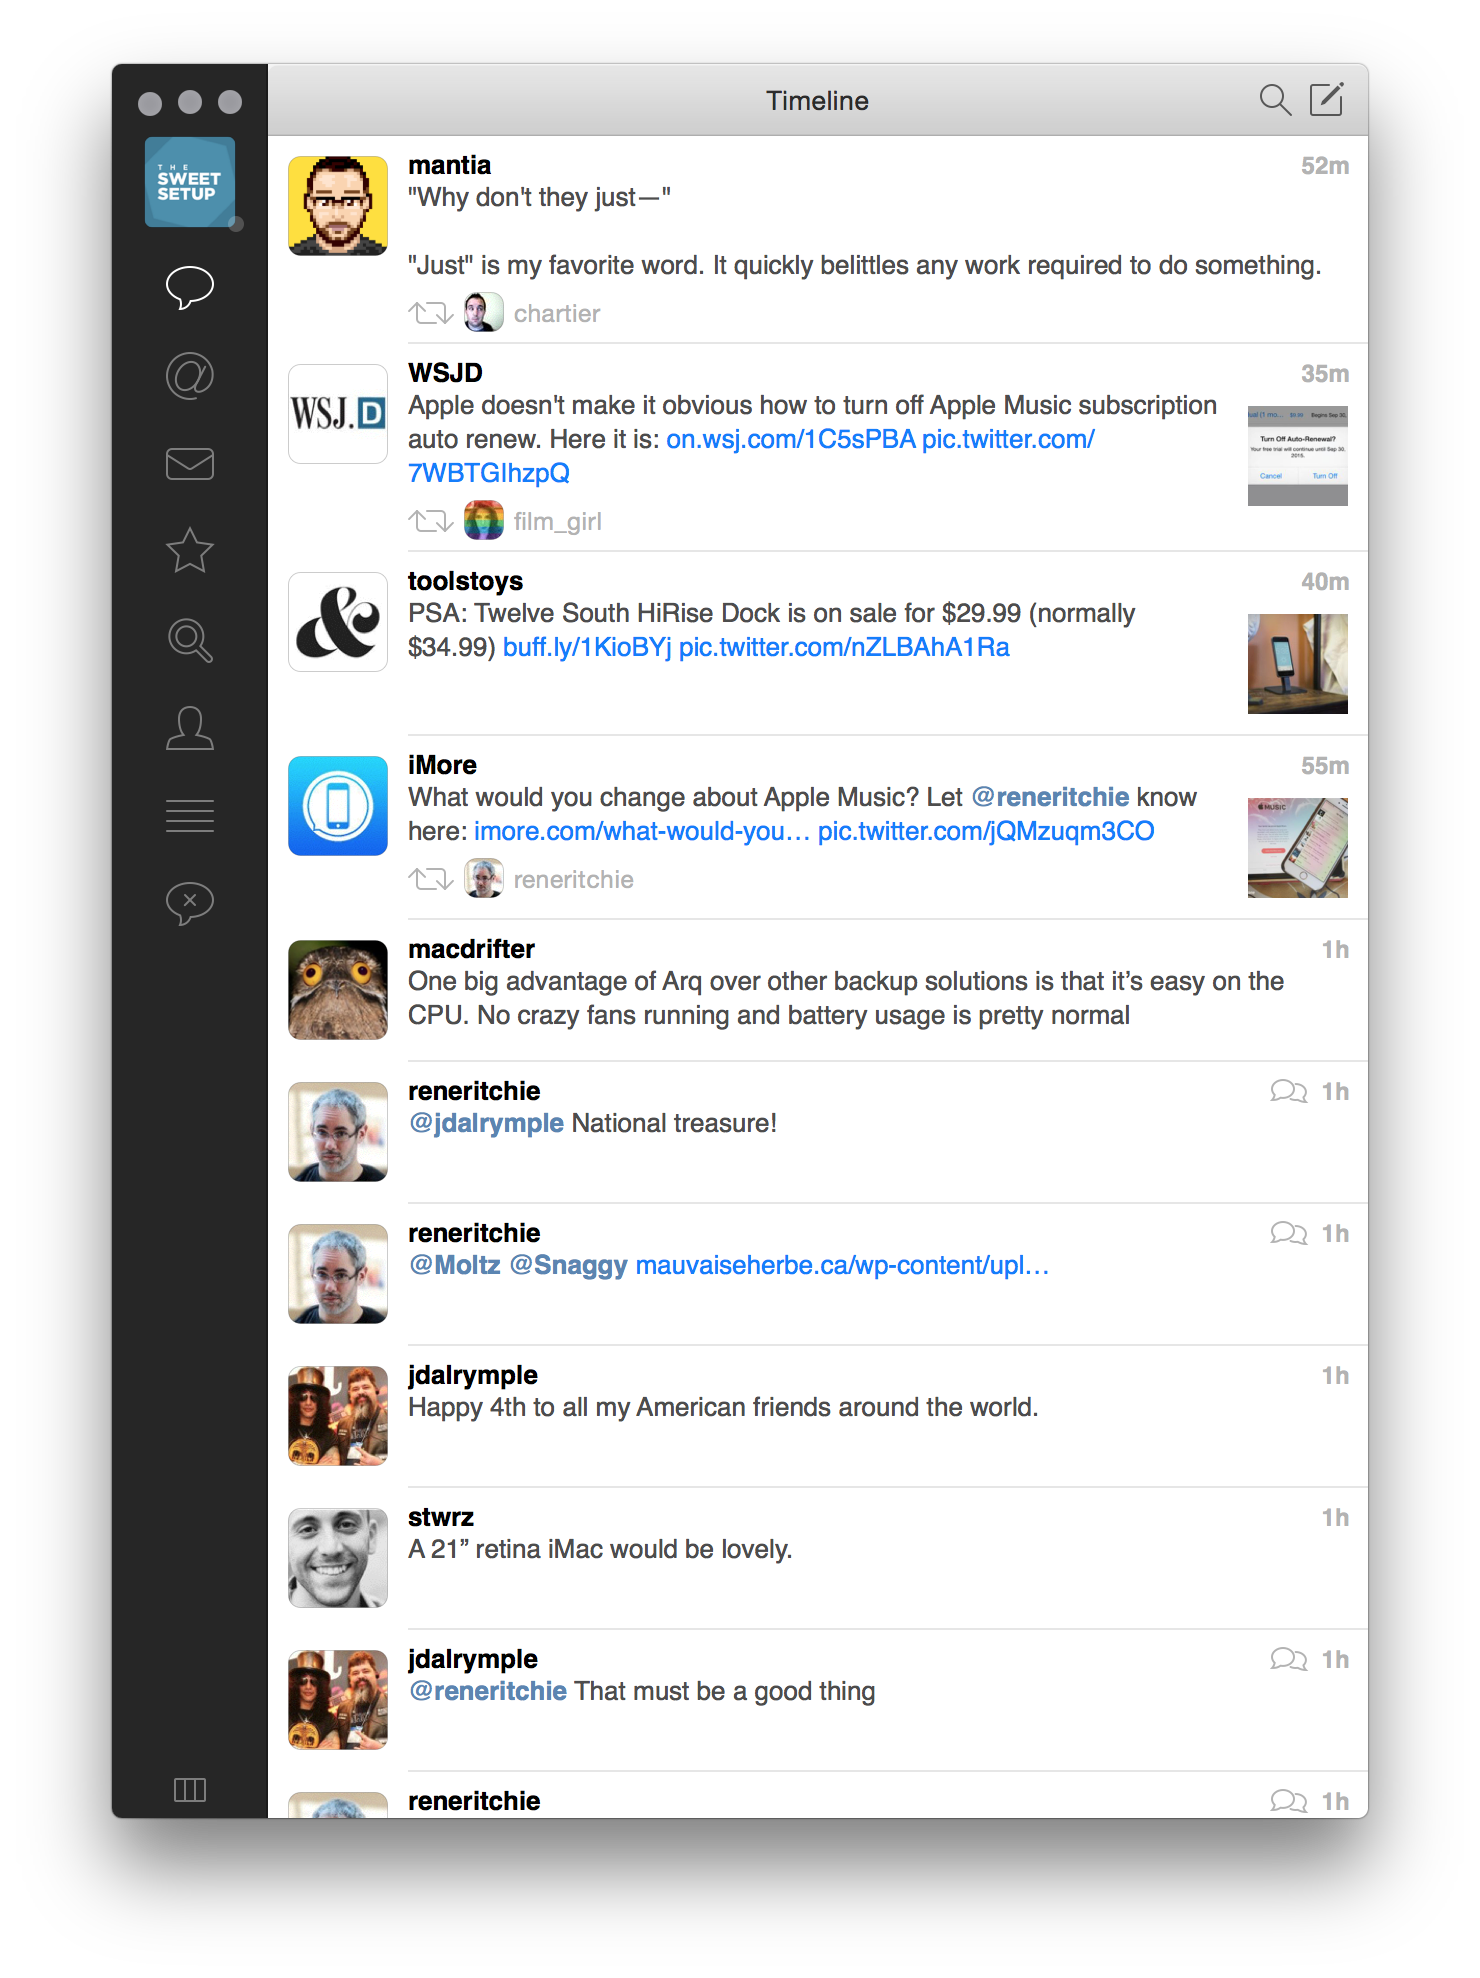Open the Timeline speech bubble tab
Image resolution: width=1480 pixels, height=1978 pixels.
189,288
